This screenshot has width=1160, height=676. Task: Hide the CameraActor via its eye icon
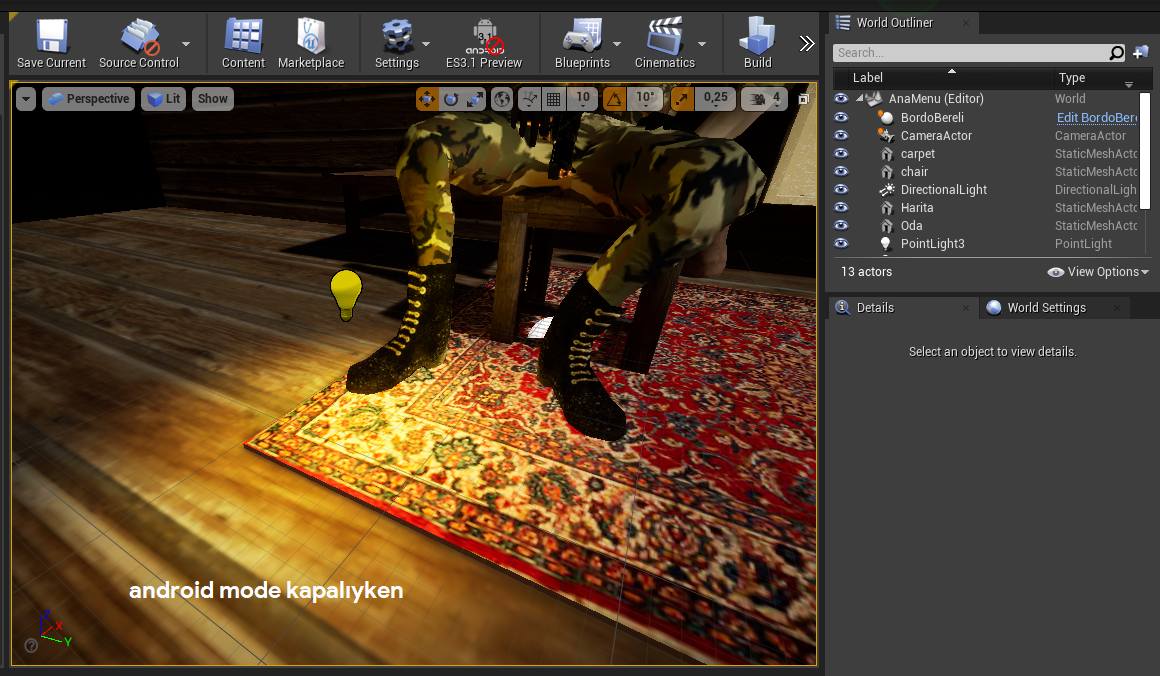[841, 135]
